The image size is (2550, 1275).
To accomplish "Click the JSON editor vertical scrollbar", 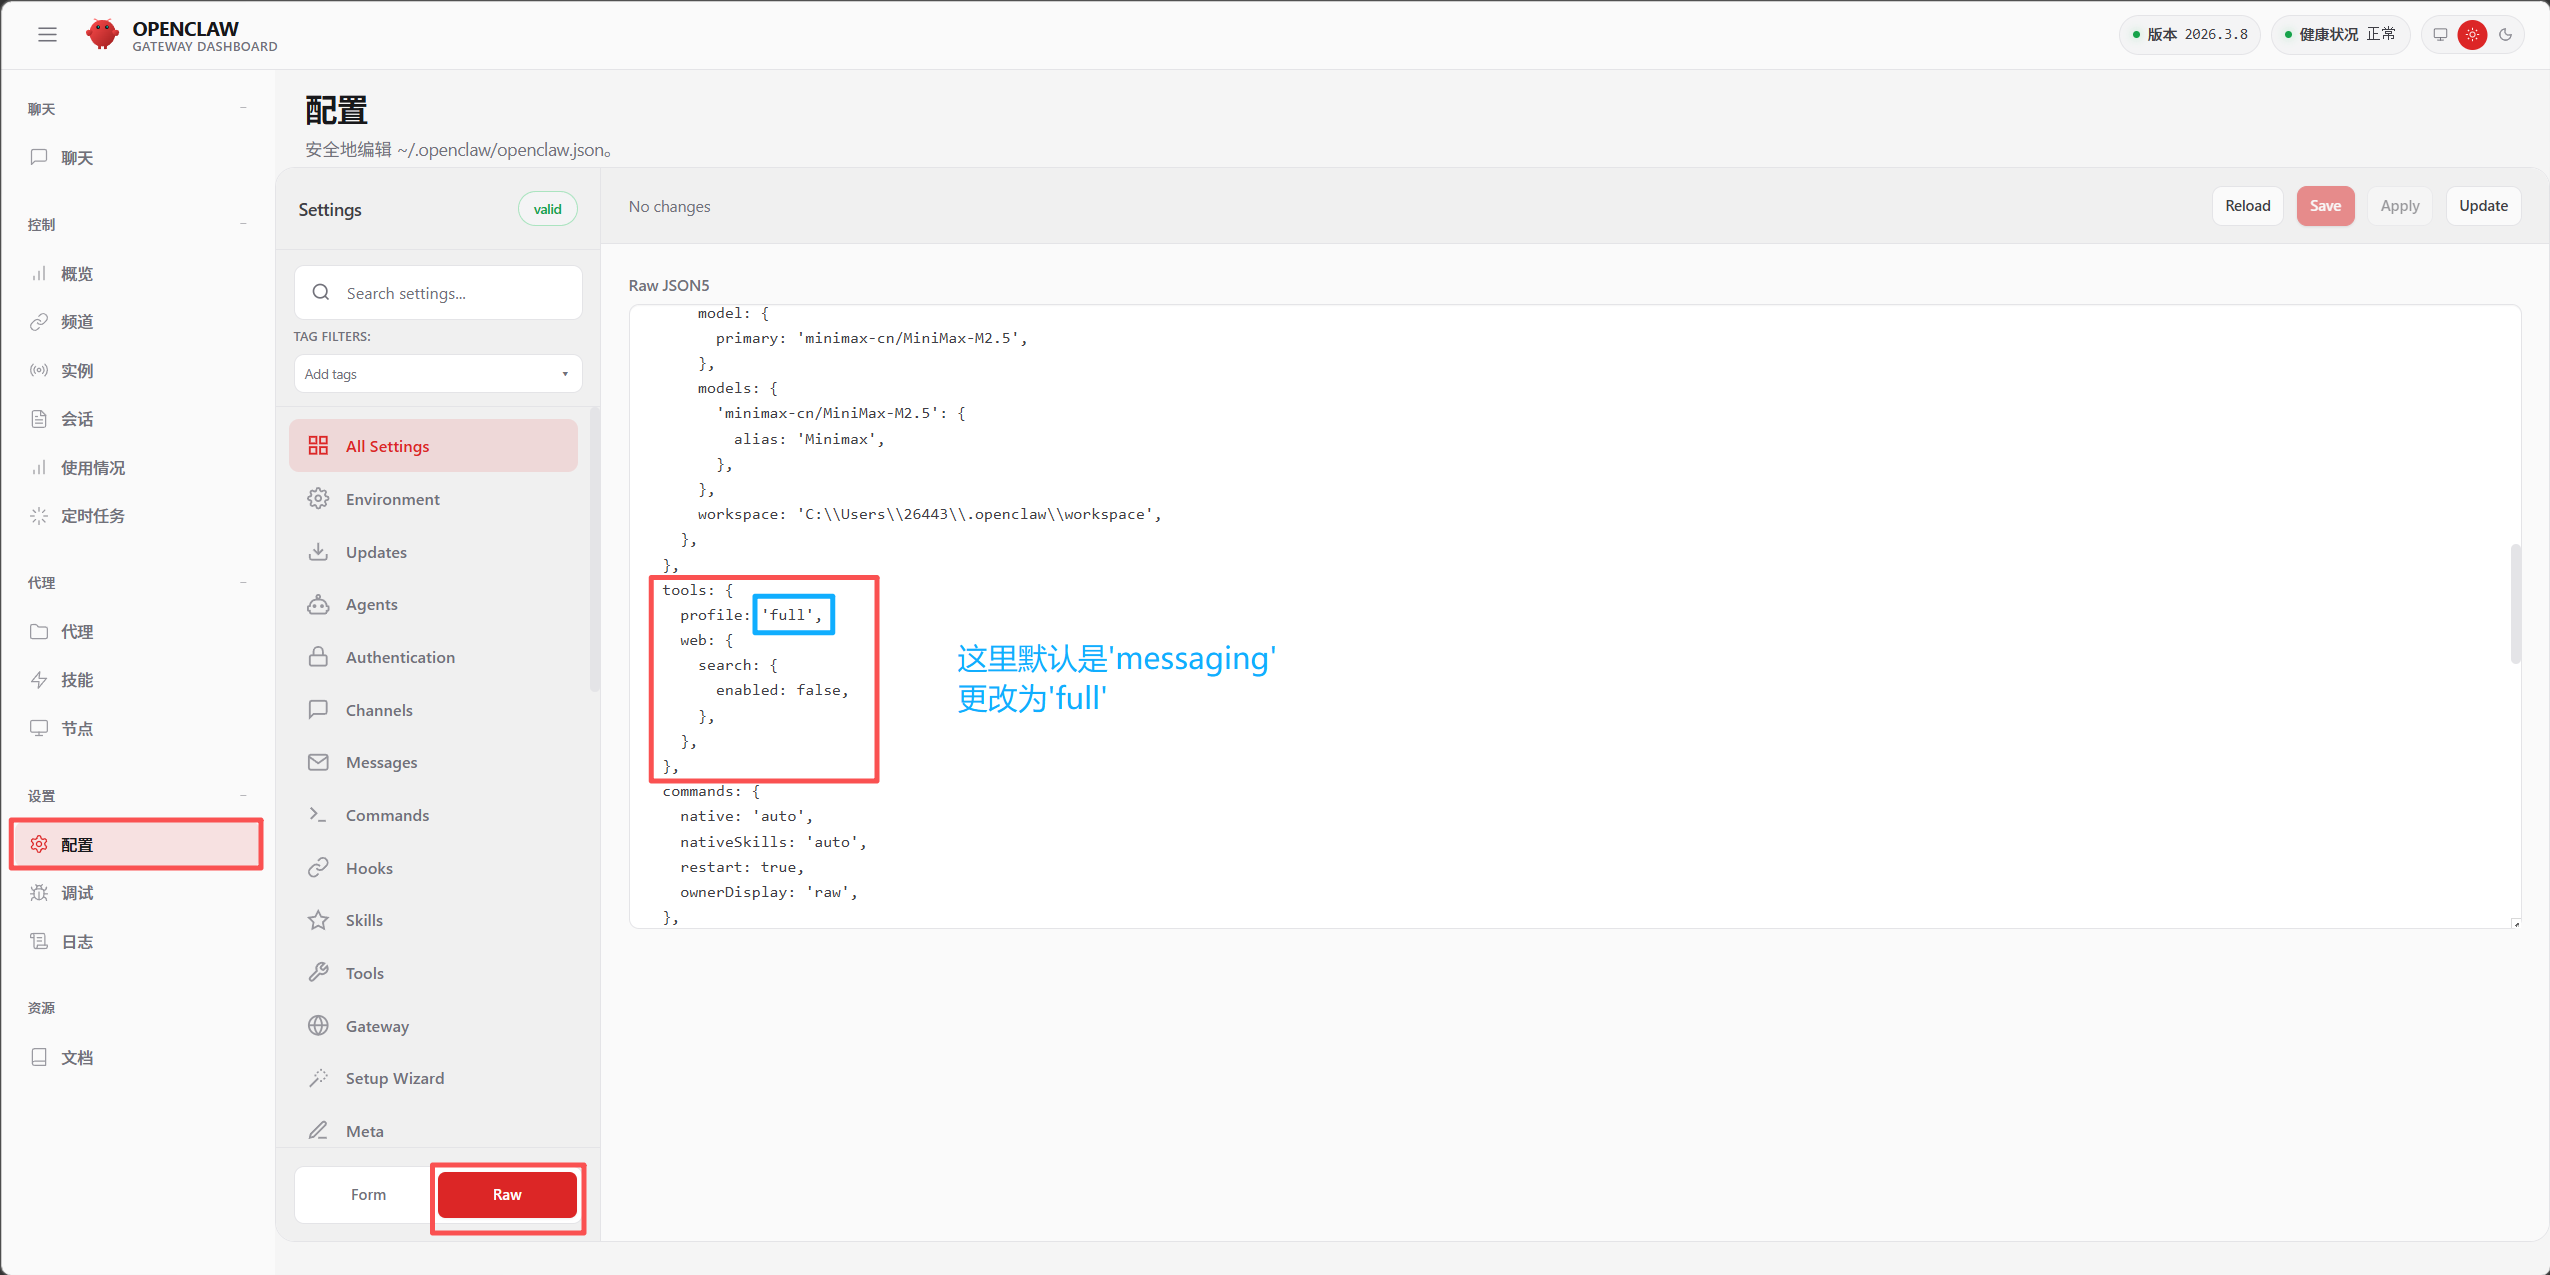I will click(2515, 604).
